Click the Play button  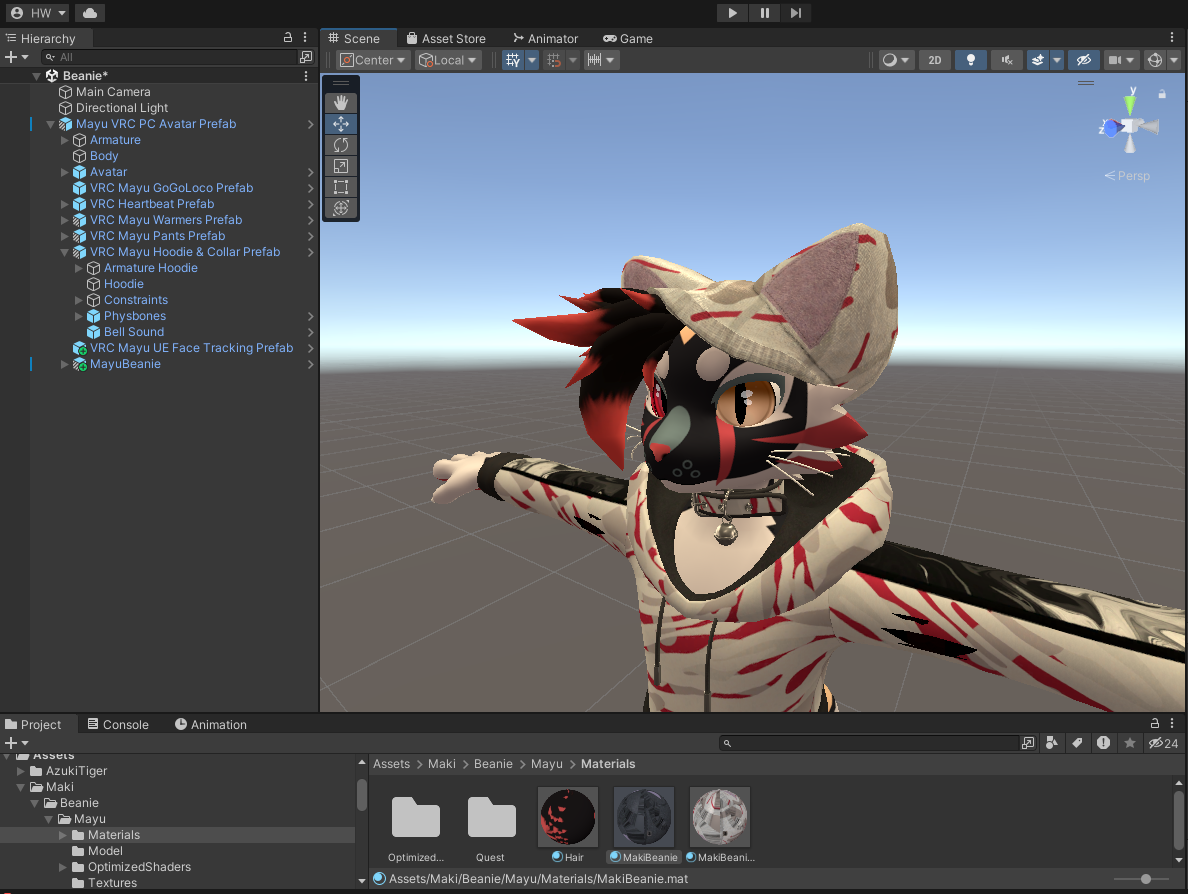[732, 13]
